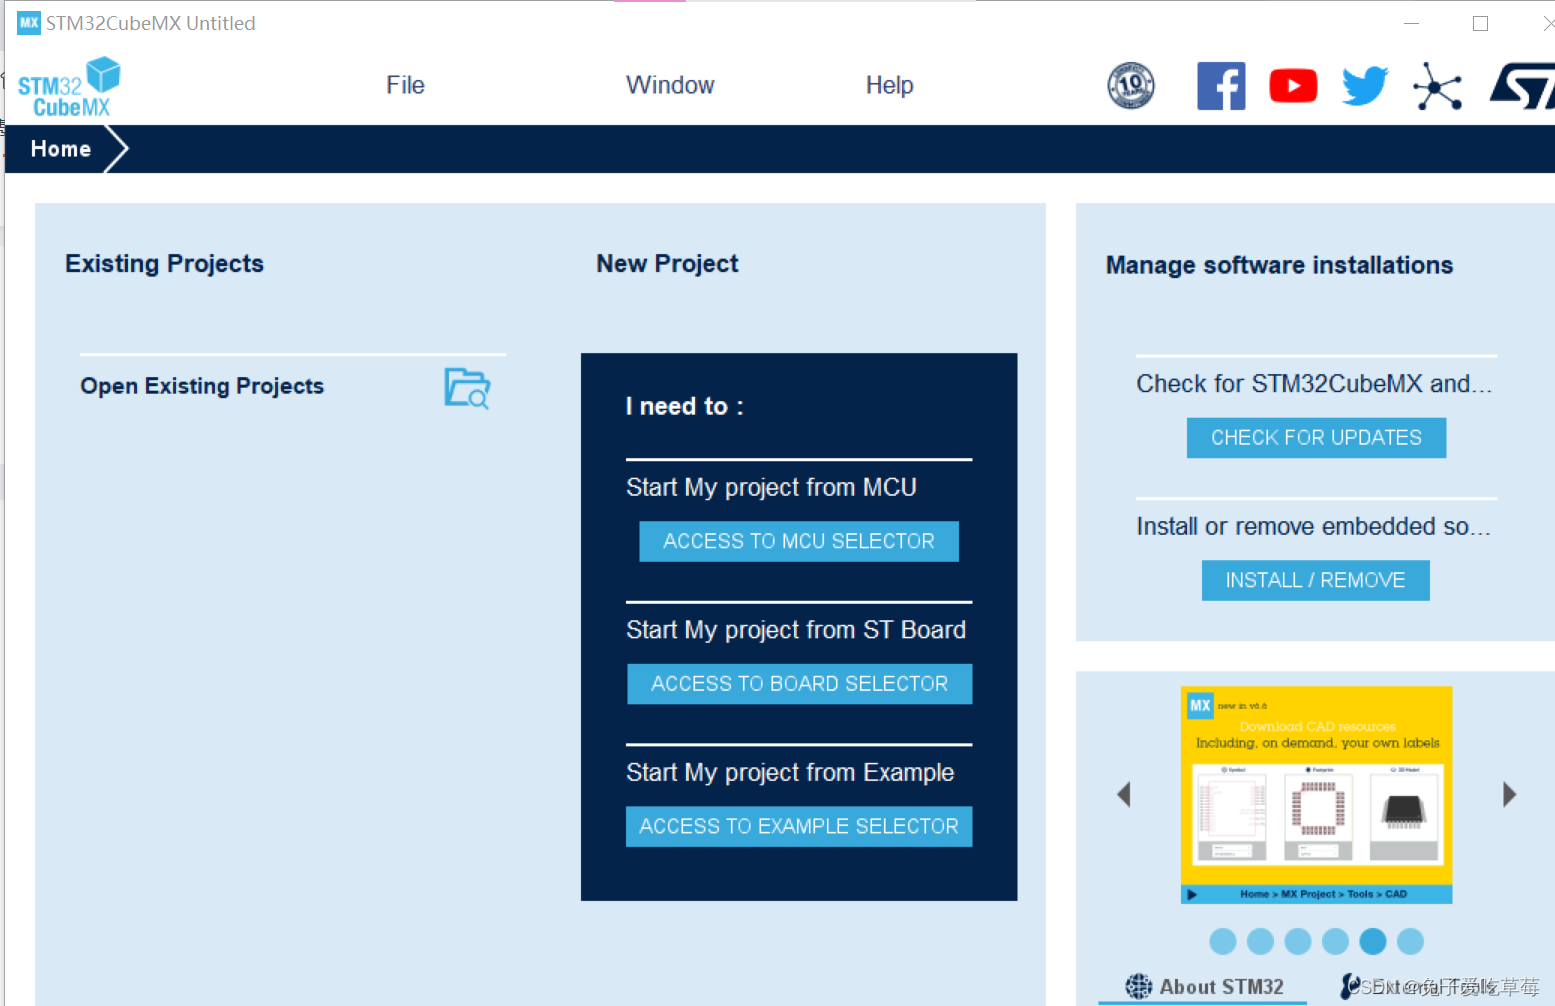Click the globe icon beside About STM32
The image size is (1555, 1006).
coord(1138,987)
